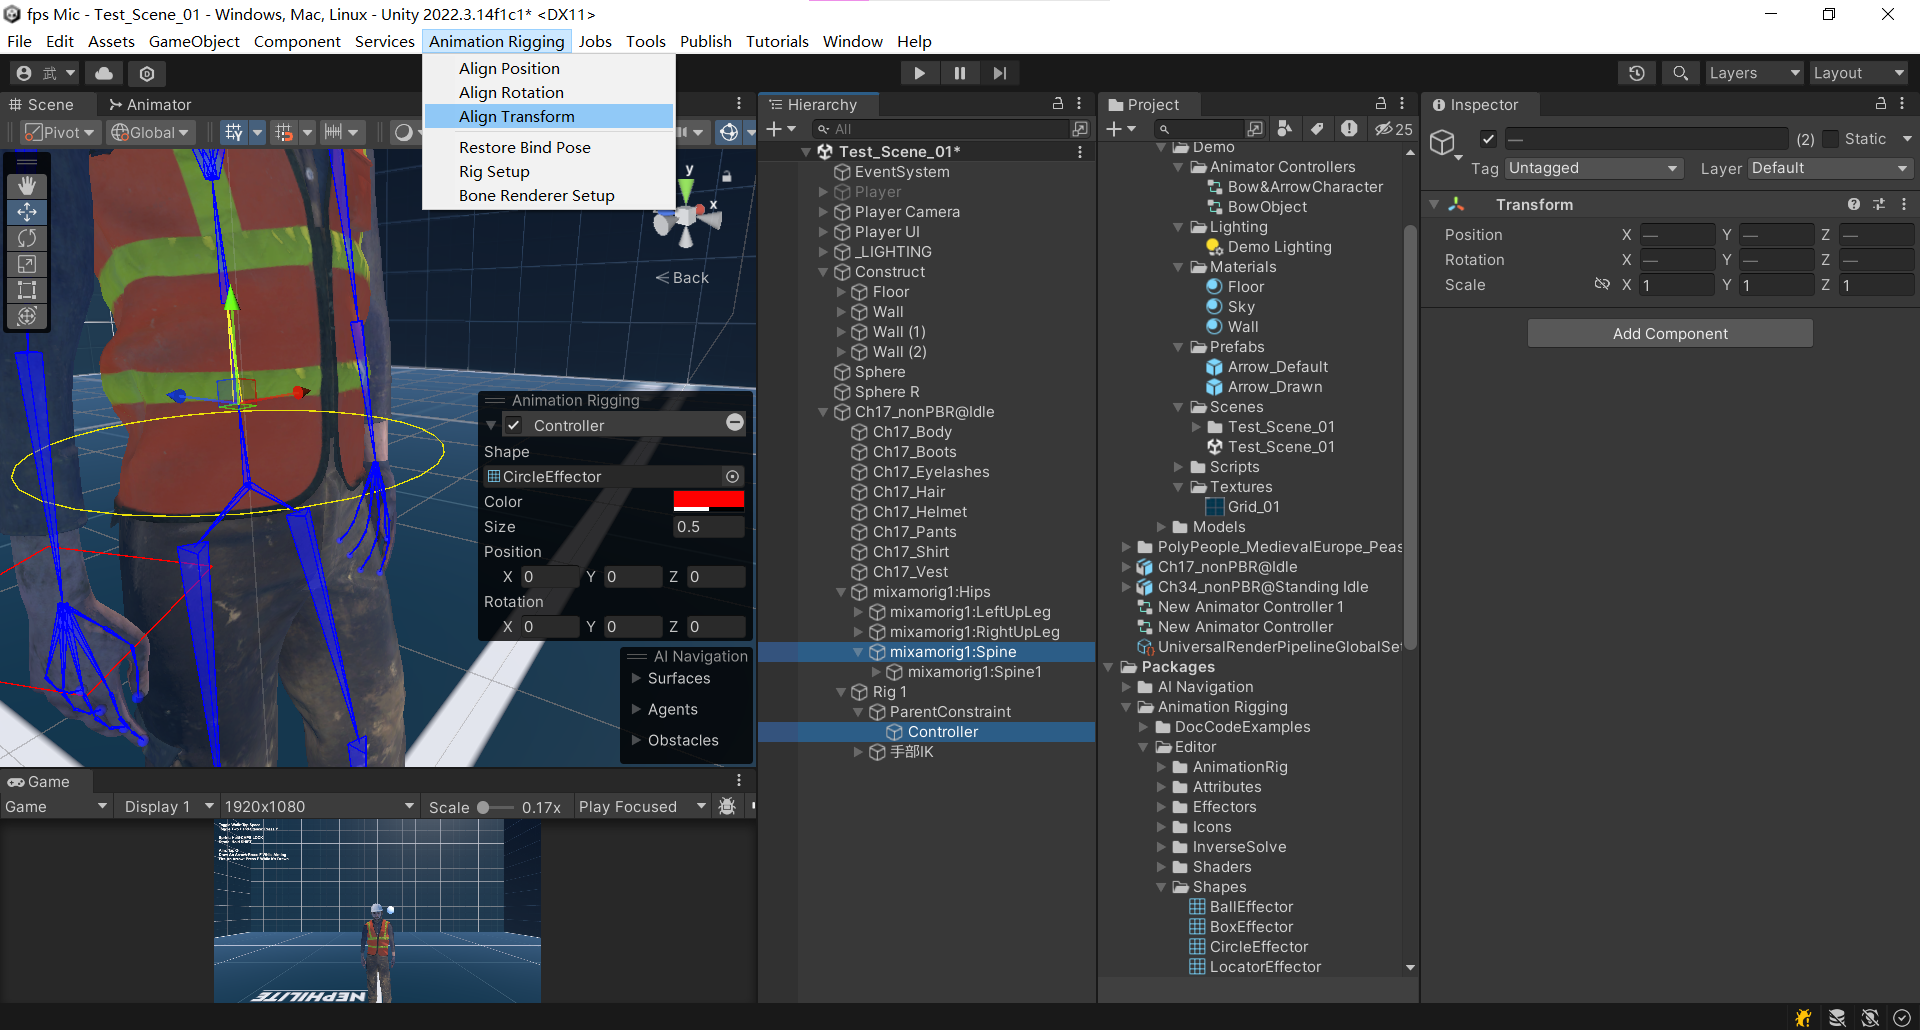Toggle Scale constrained proportions link
This screenshot has height=1030, width=1920.
1602,284
